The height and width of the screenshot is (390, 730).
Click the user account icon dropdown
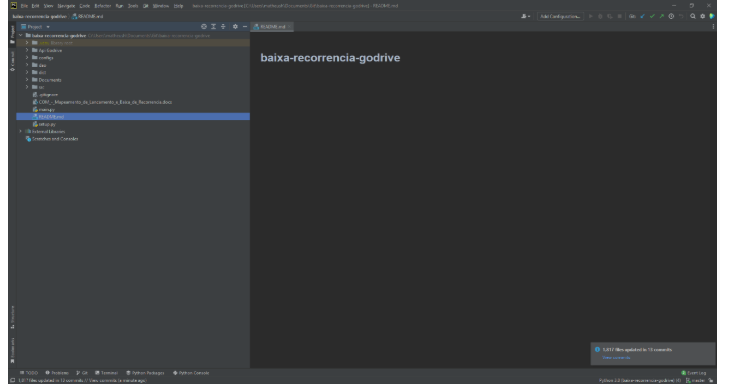[x=526, y=16]
